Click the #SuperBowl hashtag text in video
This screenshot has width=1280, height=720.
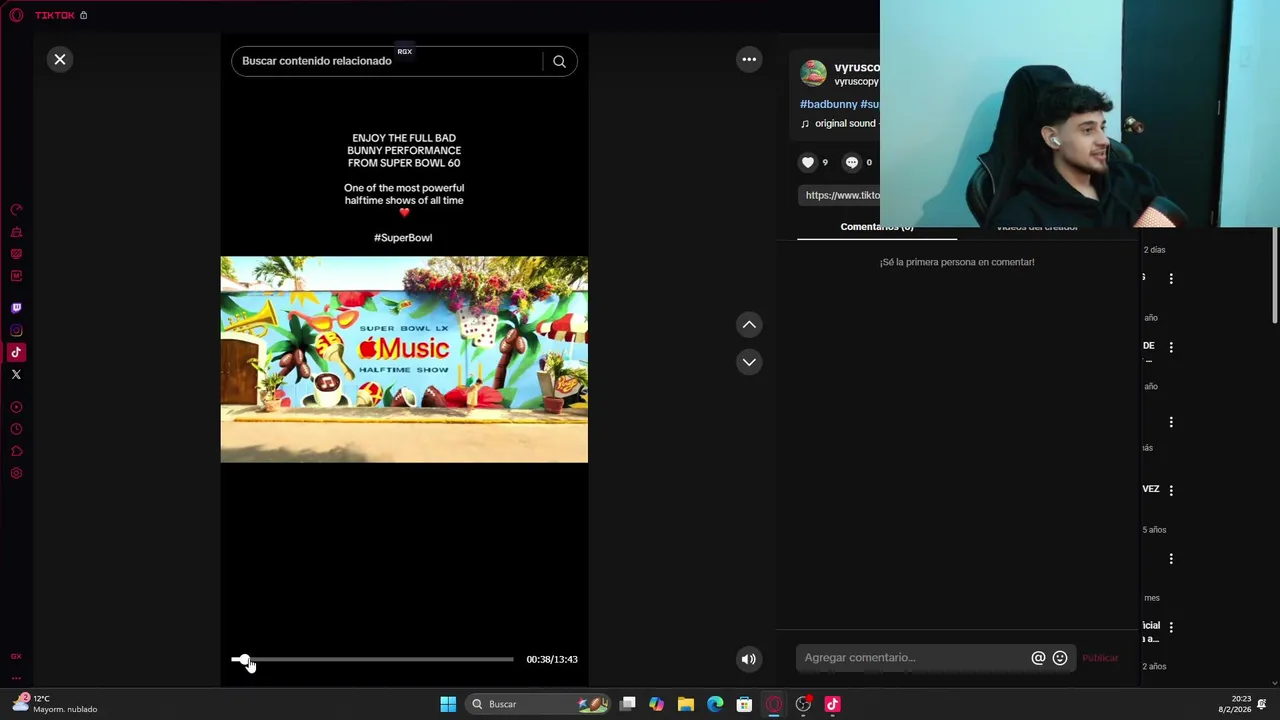(x=403, y=238)
